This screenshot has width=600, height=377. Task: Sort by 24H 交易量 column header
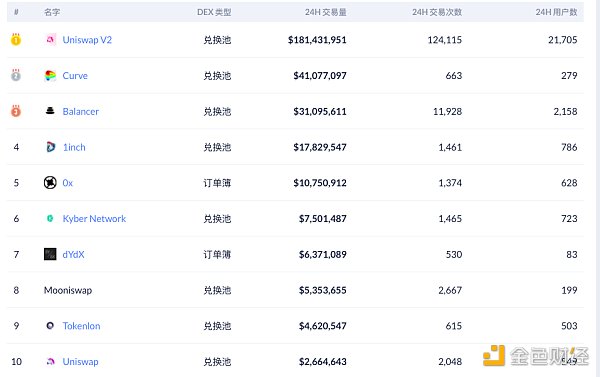[x=326, y=12]
